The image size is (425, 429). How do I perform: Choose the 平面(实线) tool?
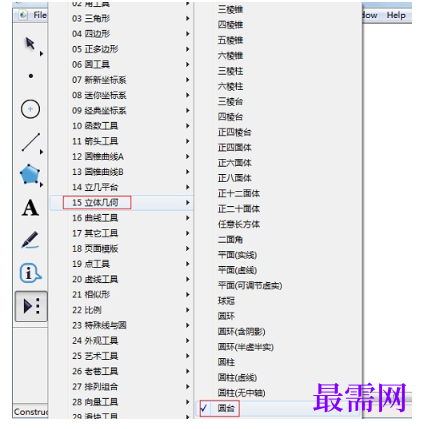[x=237, y=255]
